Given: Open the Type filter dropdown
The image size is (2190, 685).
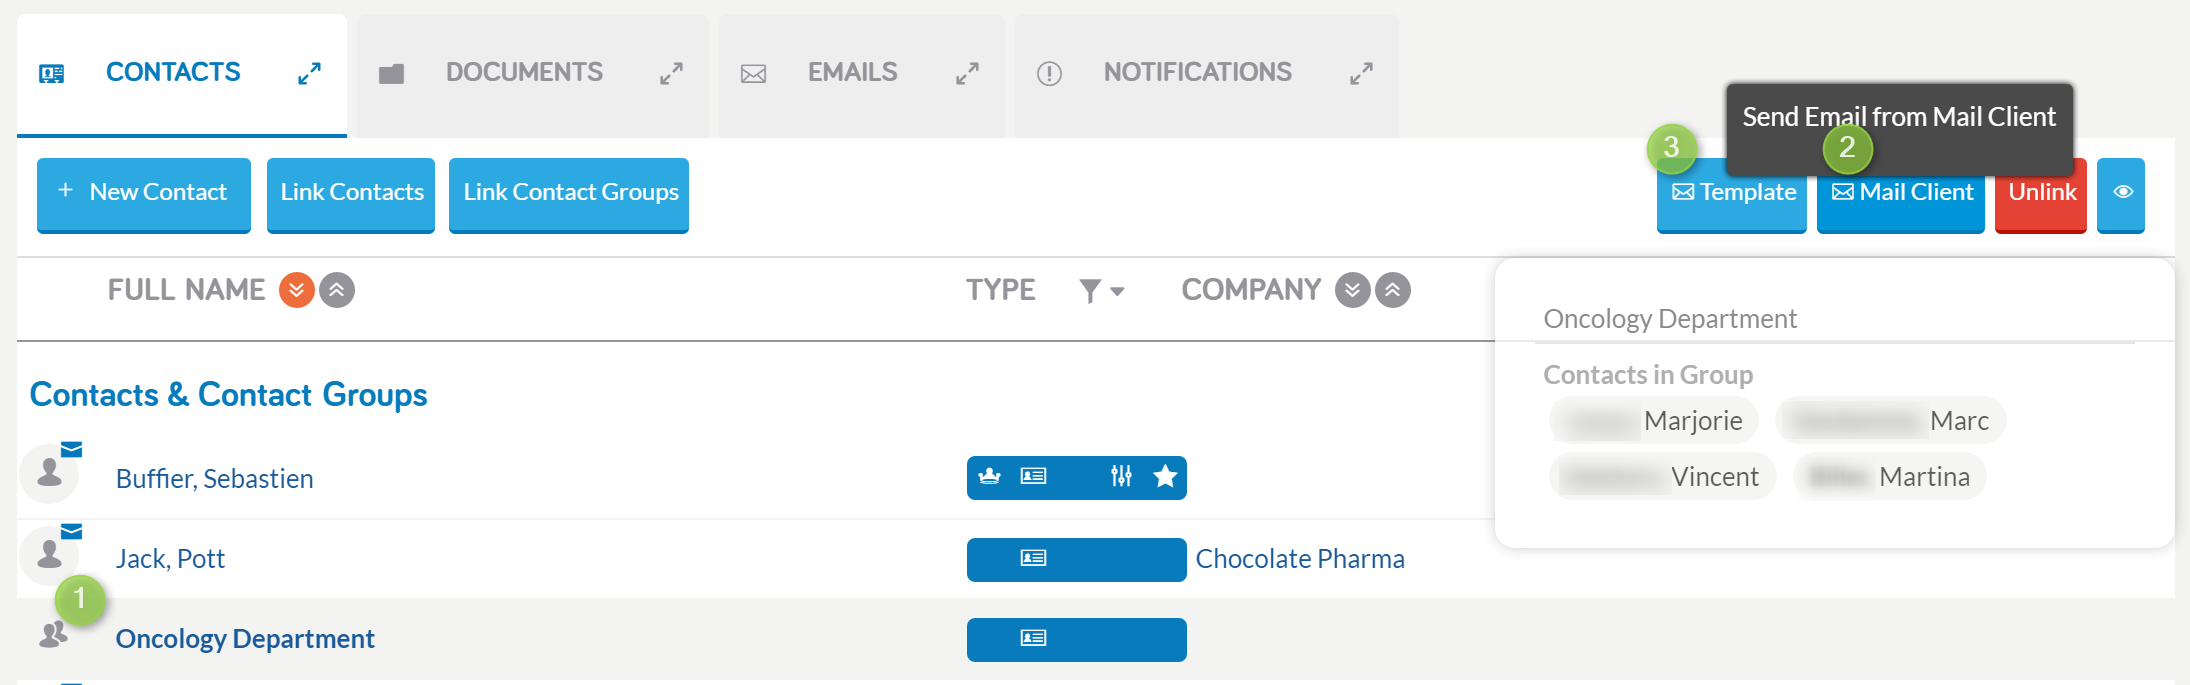Looking at the screenshot, I should (x=1102, y=291).
